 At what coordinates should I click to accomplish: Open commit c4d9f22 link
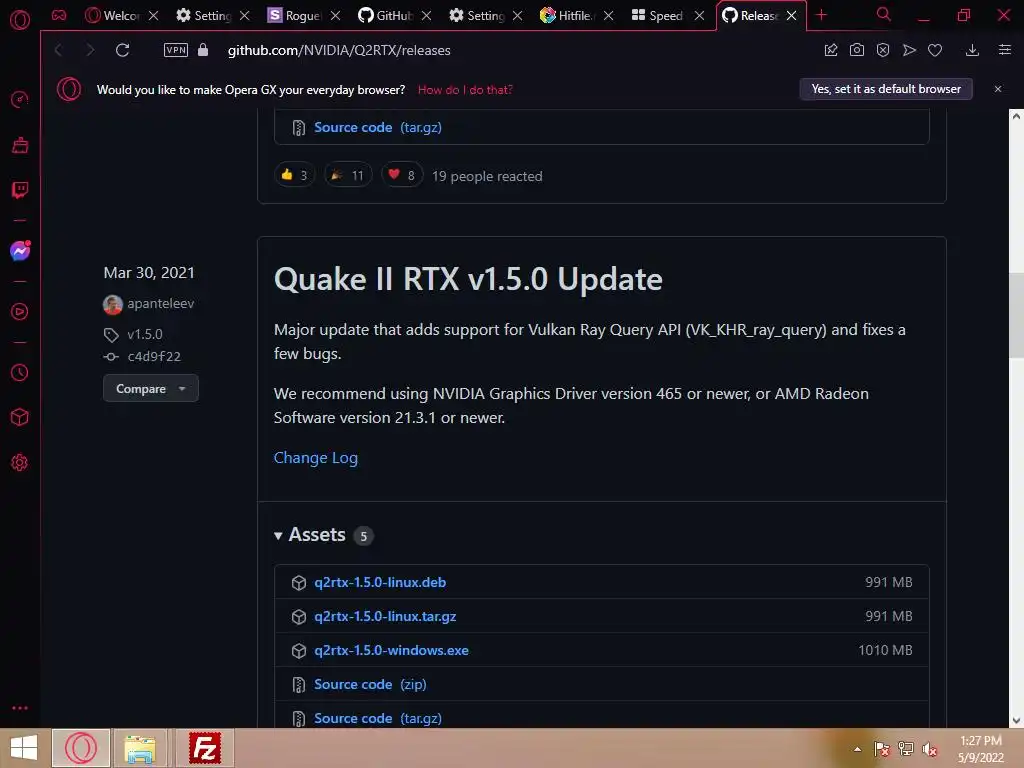pos(154,357)
